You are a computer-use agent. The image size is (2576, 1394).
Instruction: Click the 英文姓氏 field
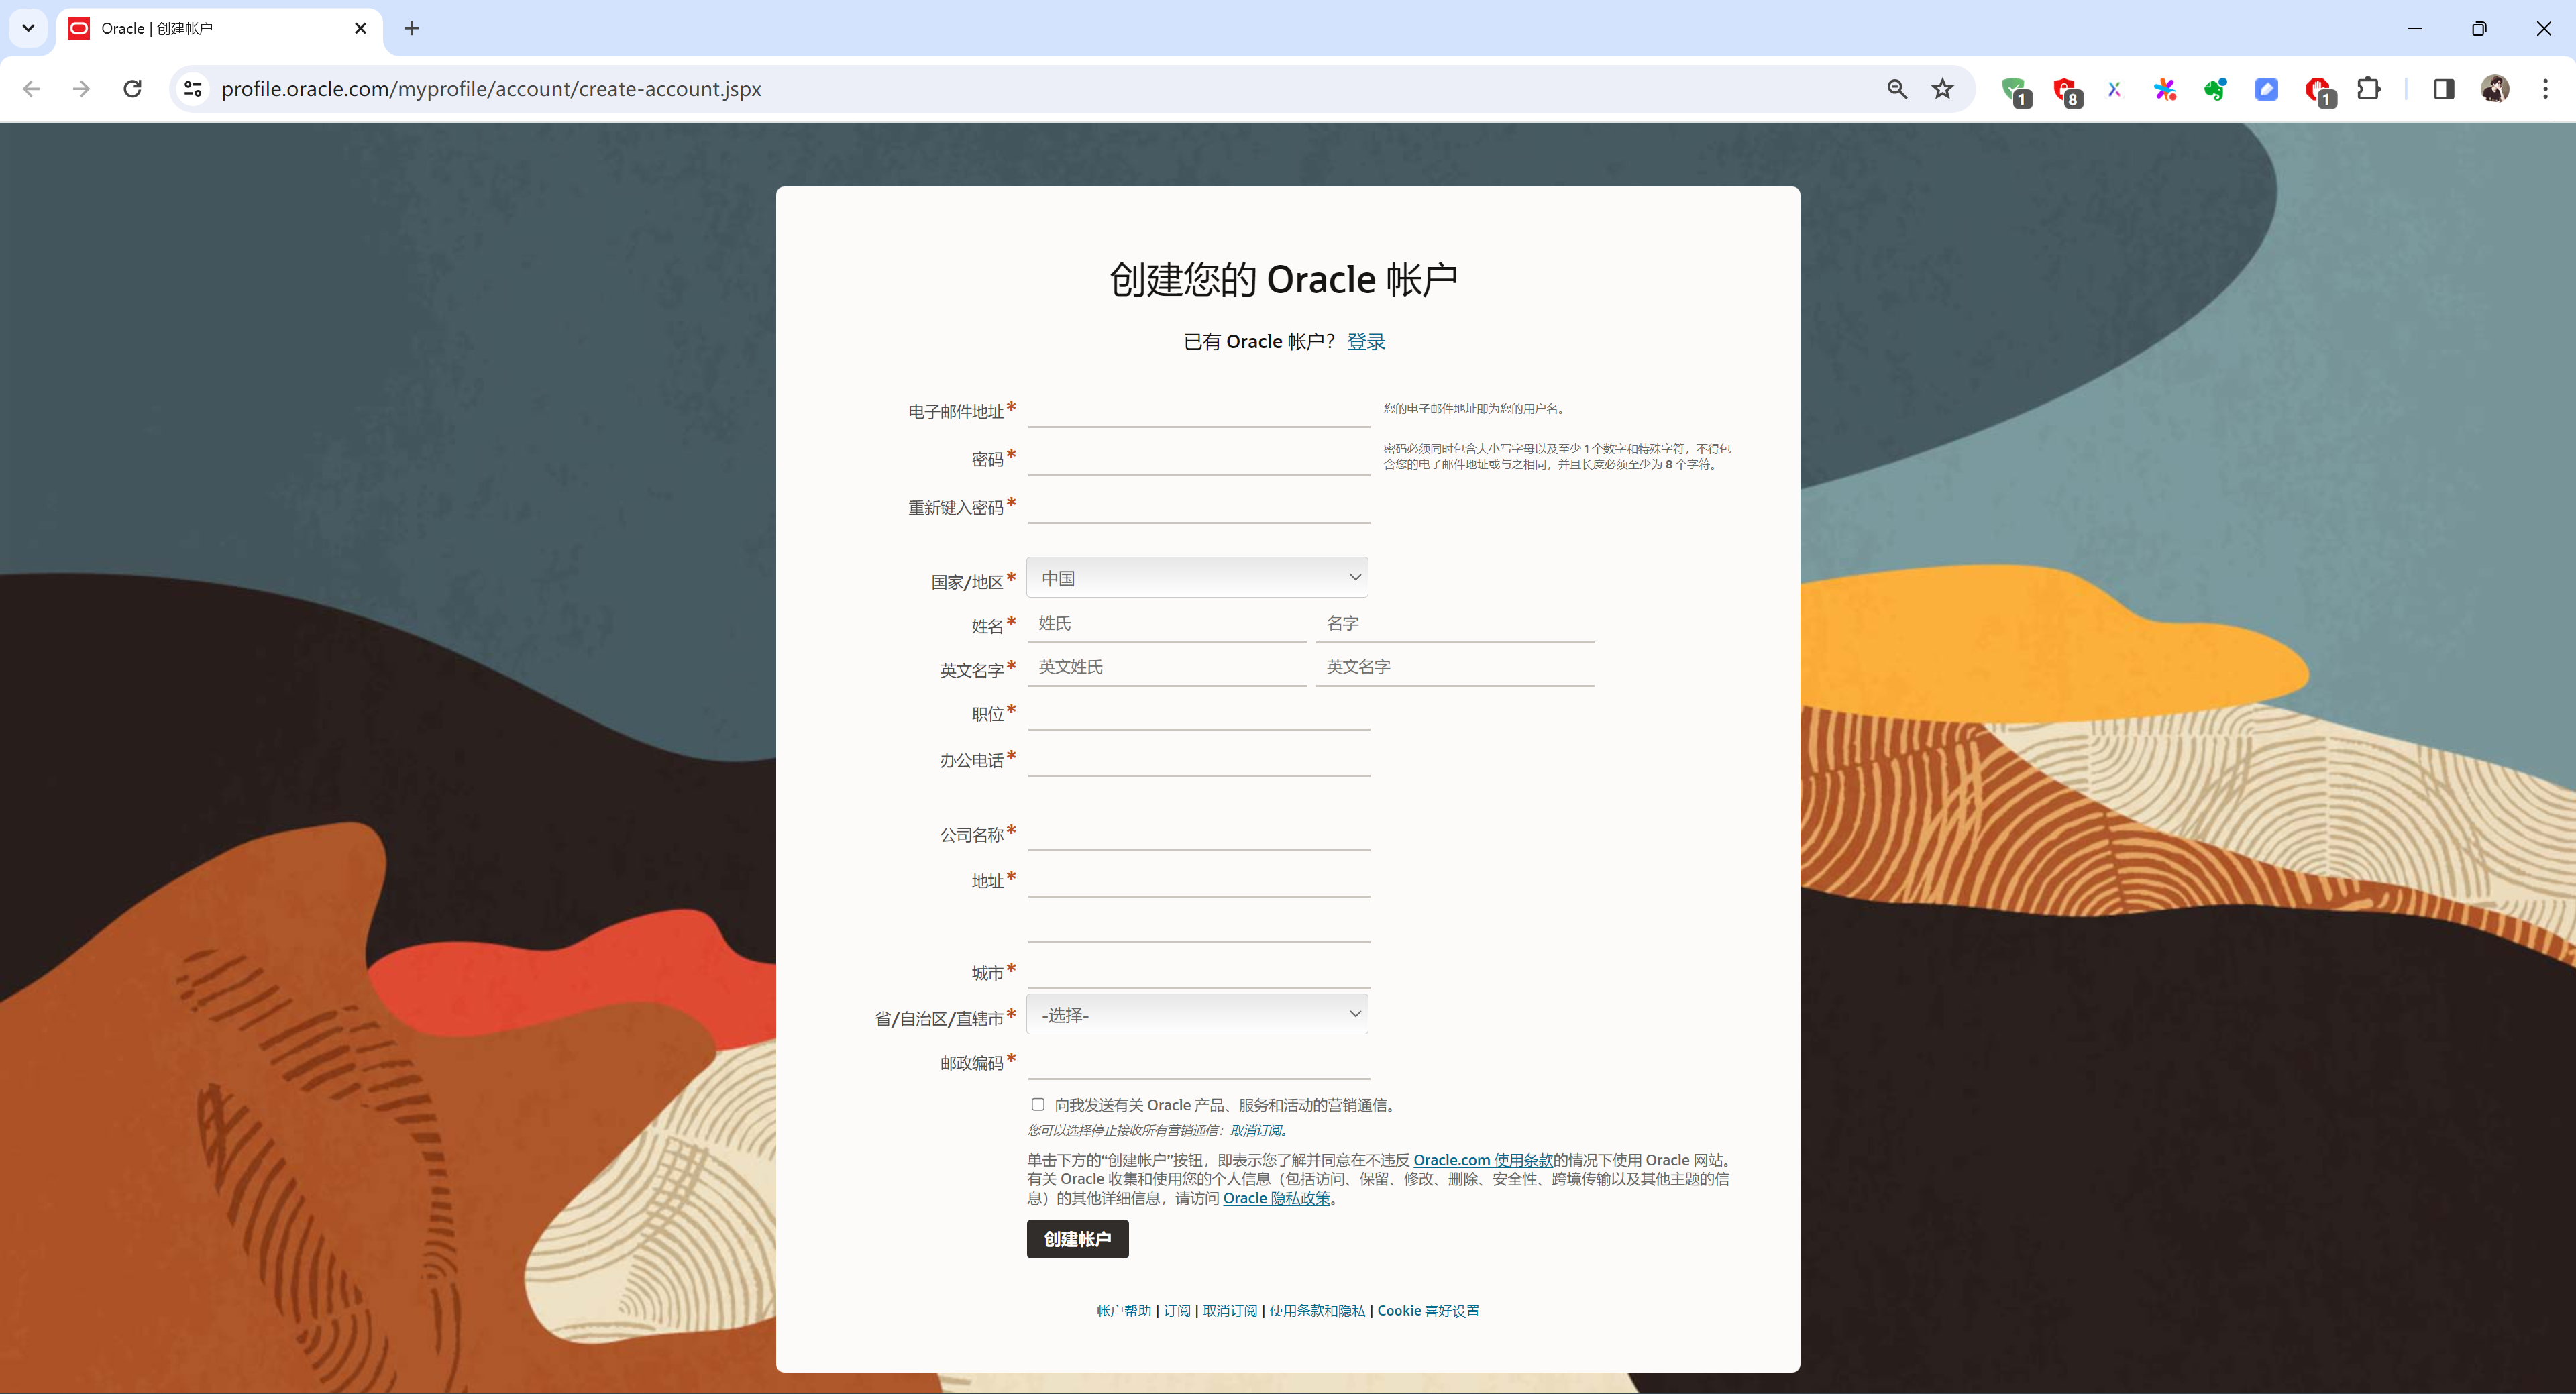pyautogui.click(x=1167, y=668)
